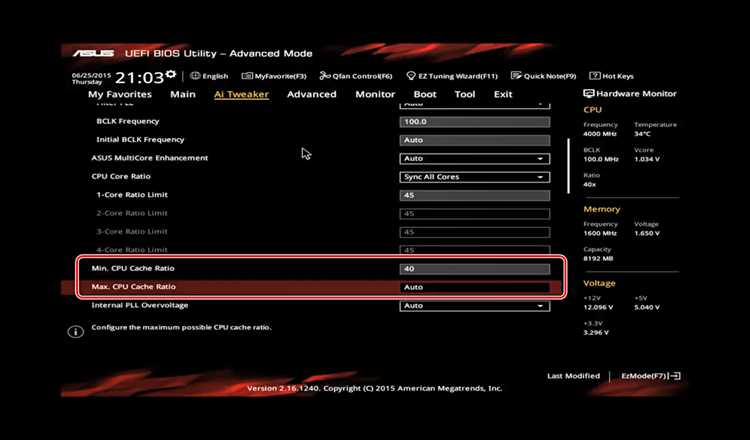Viewport: 750px width, 440px height.
Task: Open the Main tab
Action: (x=183, y=94)
